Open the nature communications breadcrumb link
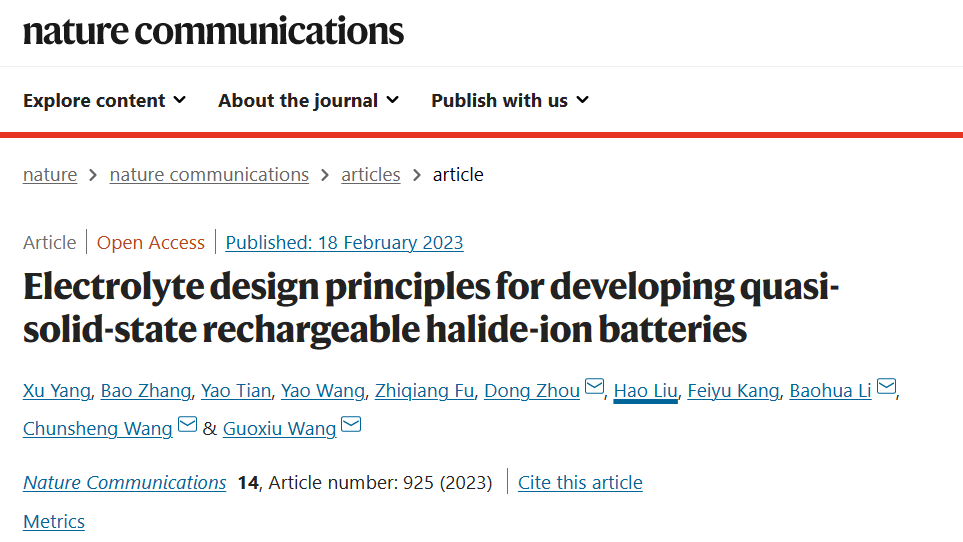Screen dimensions: 963x542 [209, 175]
